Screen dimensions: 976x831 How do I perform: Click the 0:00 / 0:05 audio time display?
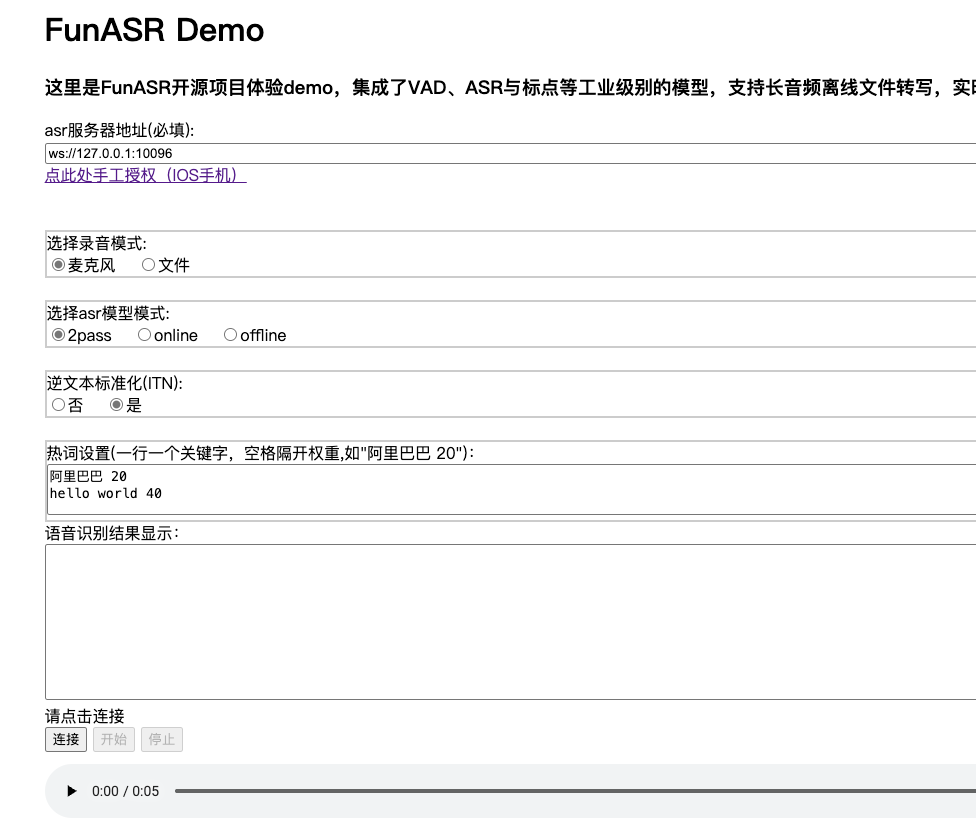click(x=125, y=791)
